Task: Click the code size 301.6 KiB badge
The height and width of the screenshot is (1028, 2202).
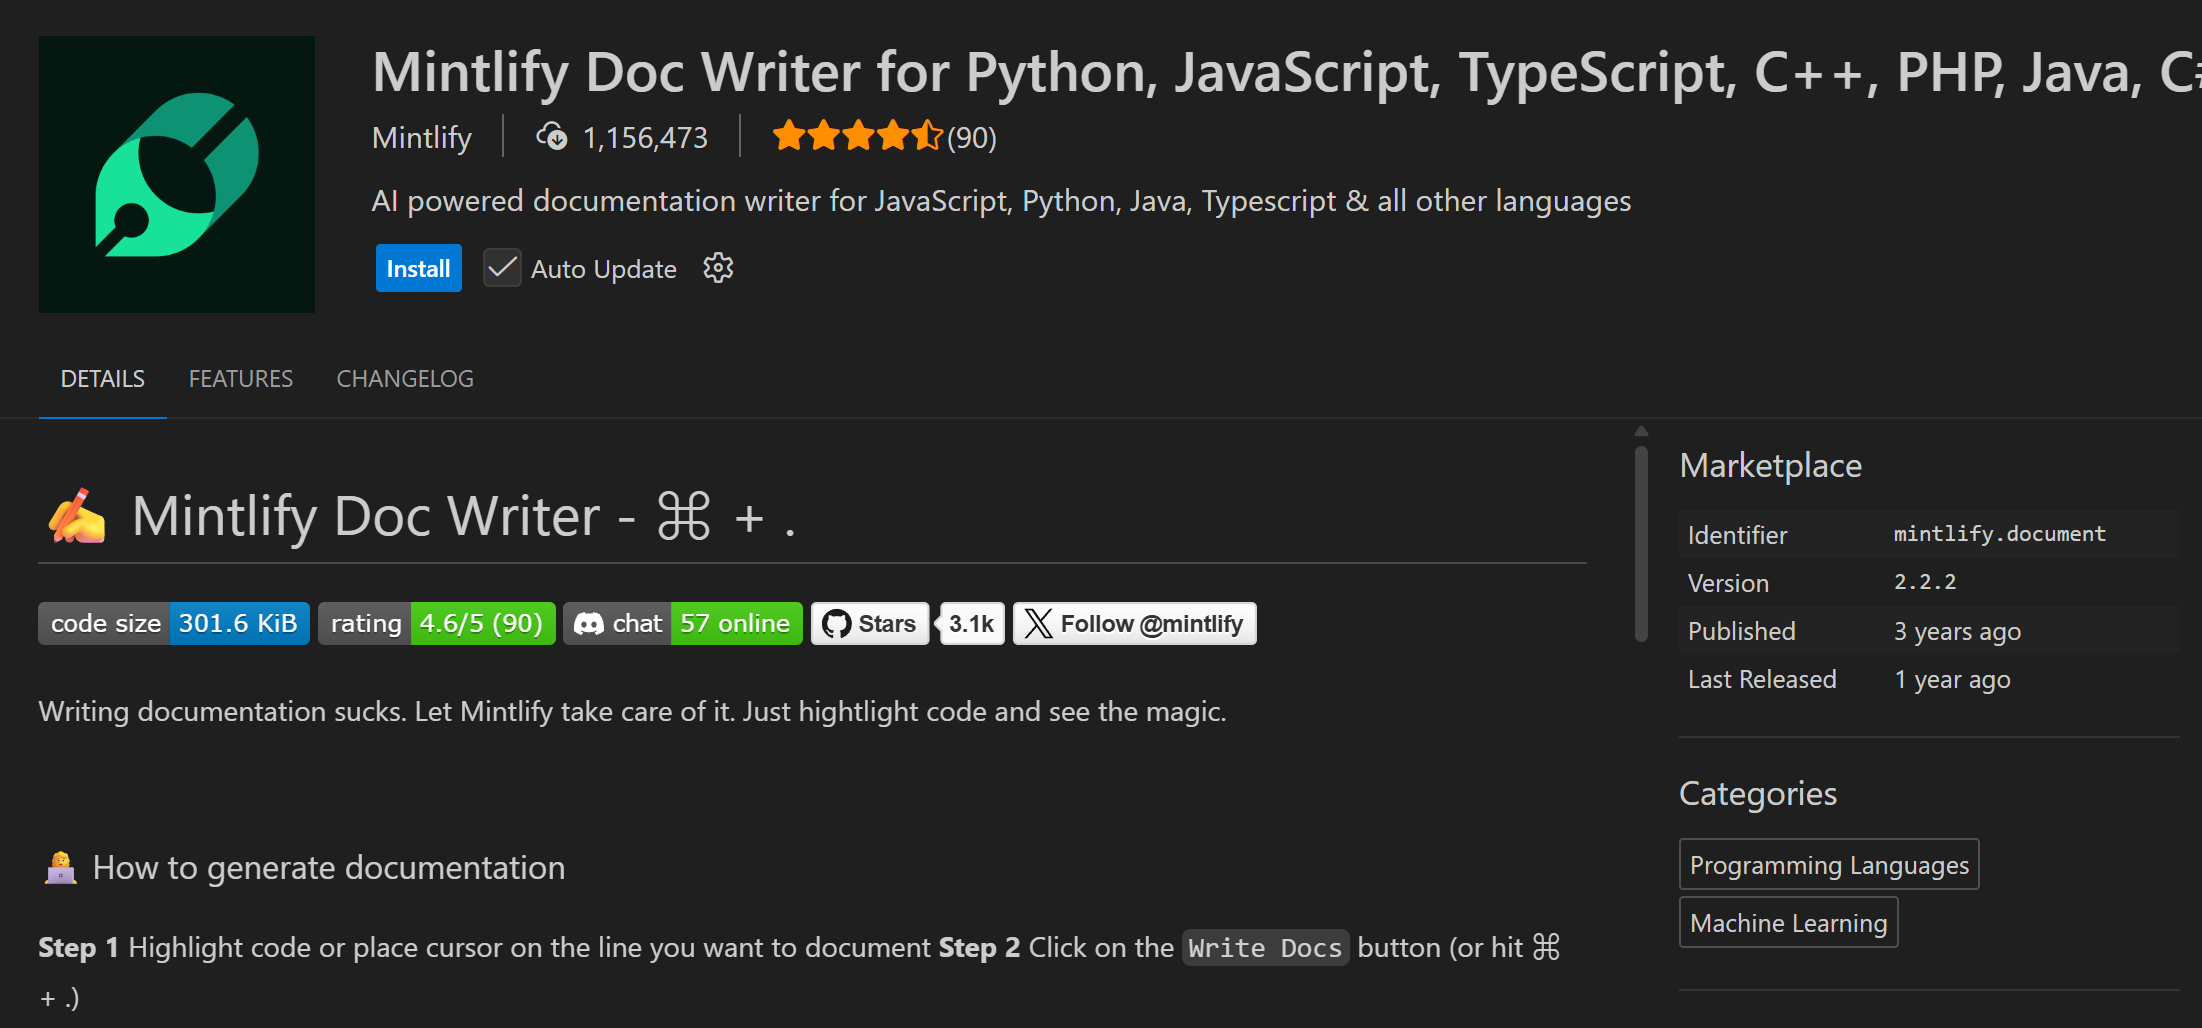Action: [174, 624]
